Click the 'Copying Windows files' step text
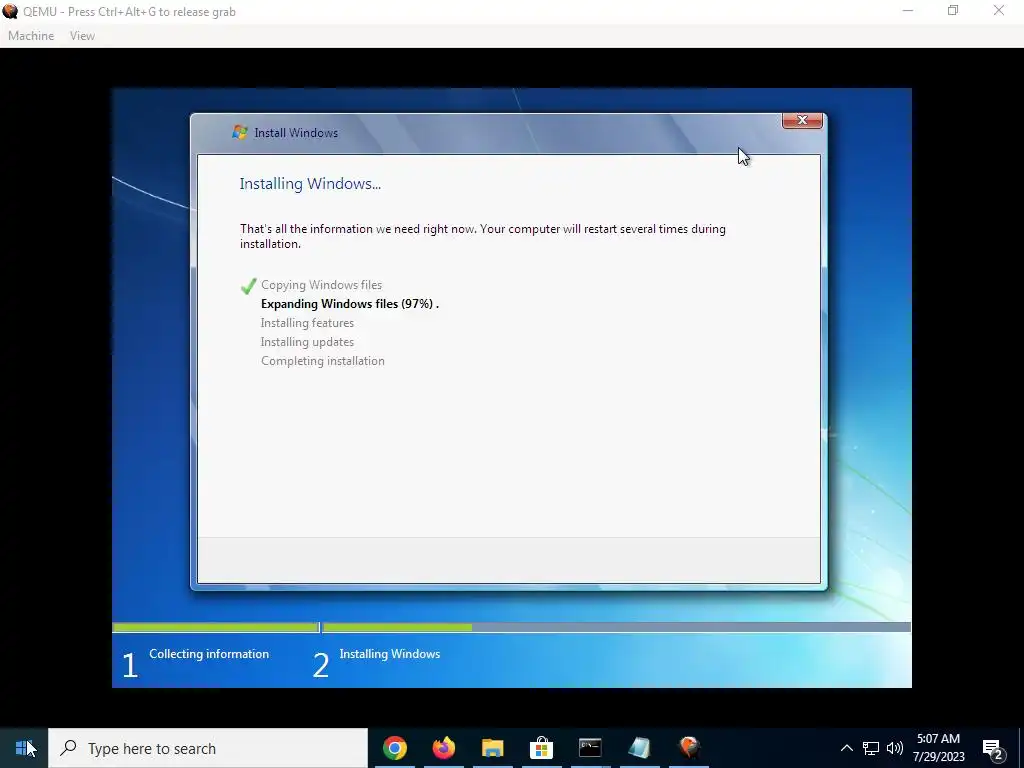This screenshot has width=1024, height=768. pyautogui.click(x=321, y=285)
